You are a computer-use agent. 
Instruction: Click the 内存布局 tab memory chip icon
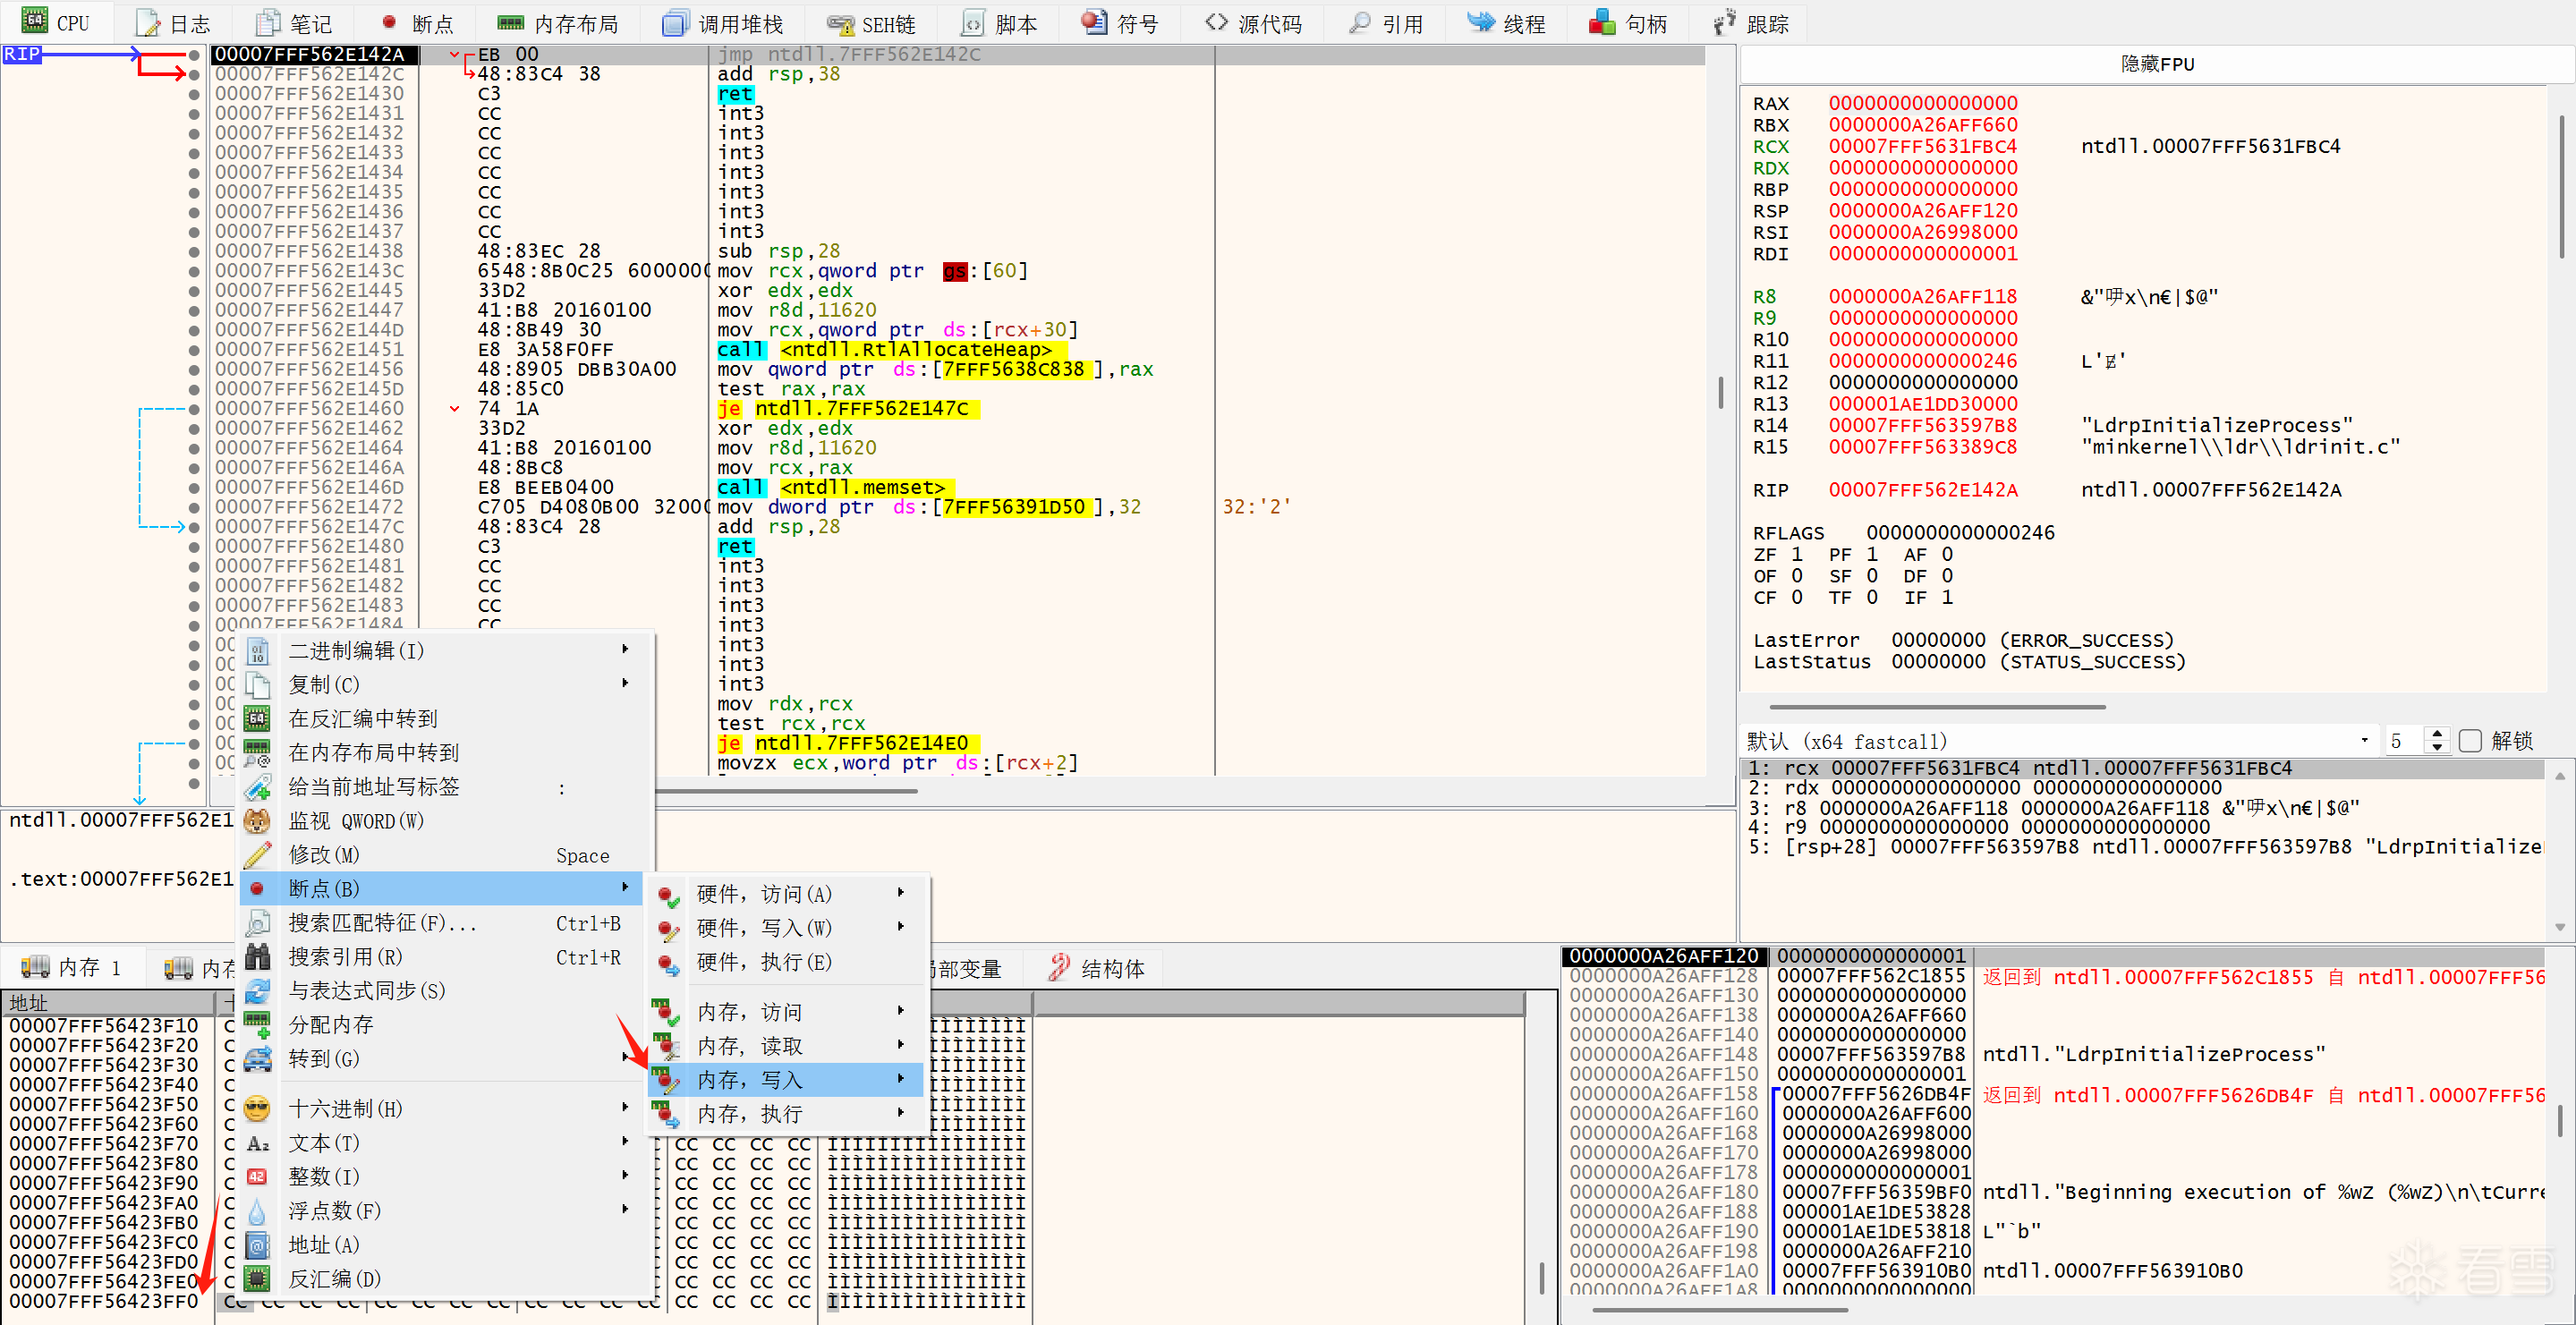[510, 23]
